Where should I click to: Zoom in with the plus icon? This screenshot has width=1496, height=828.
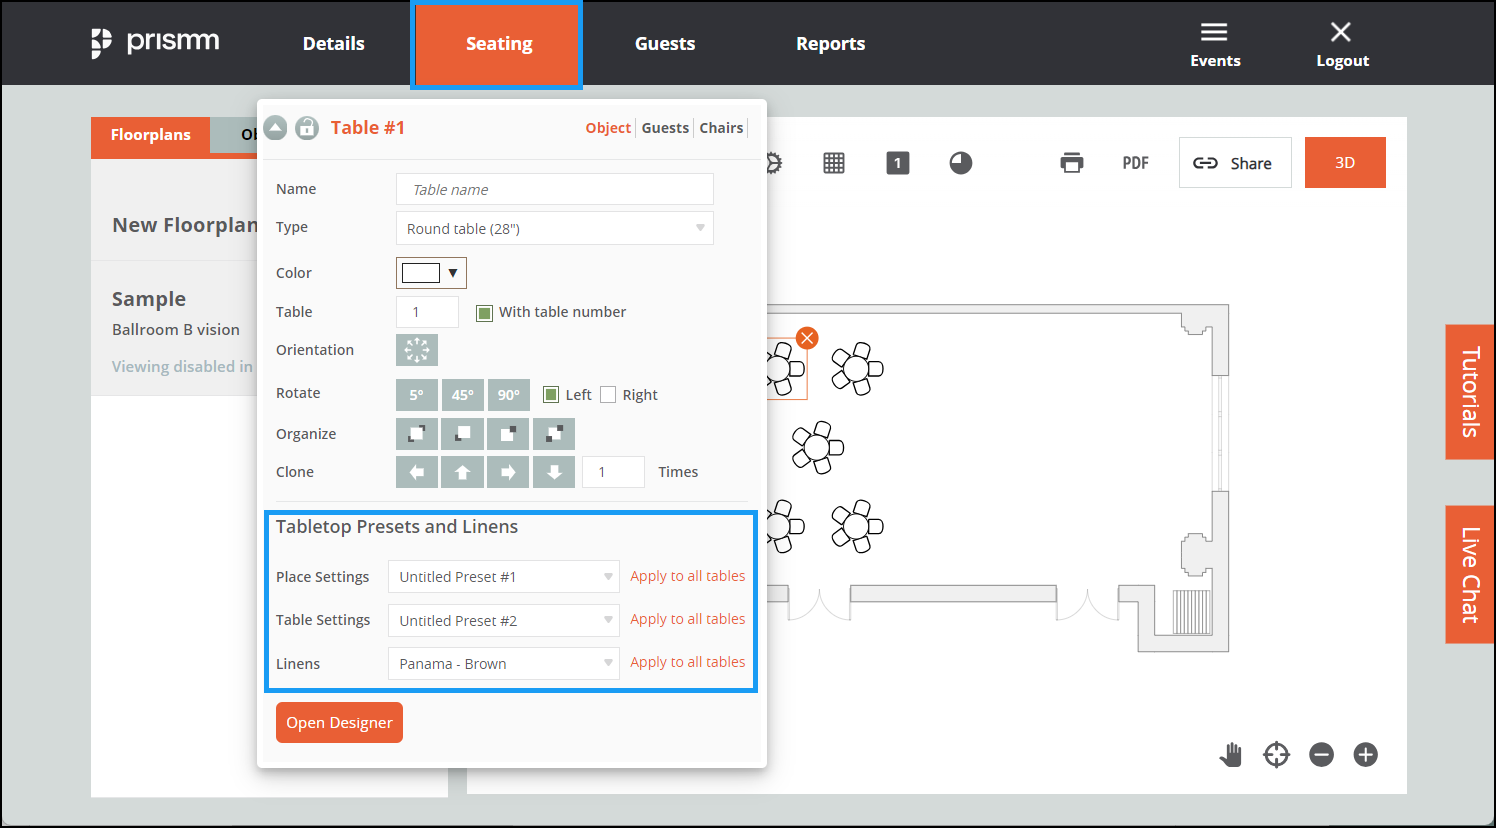pyautogui.click(x=1366, y=755)
